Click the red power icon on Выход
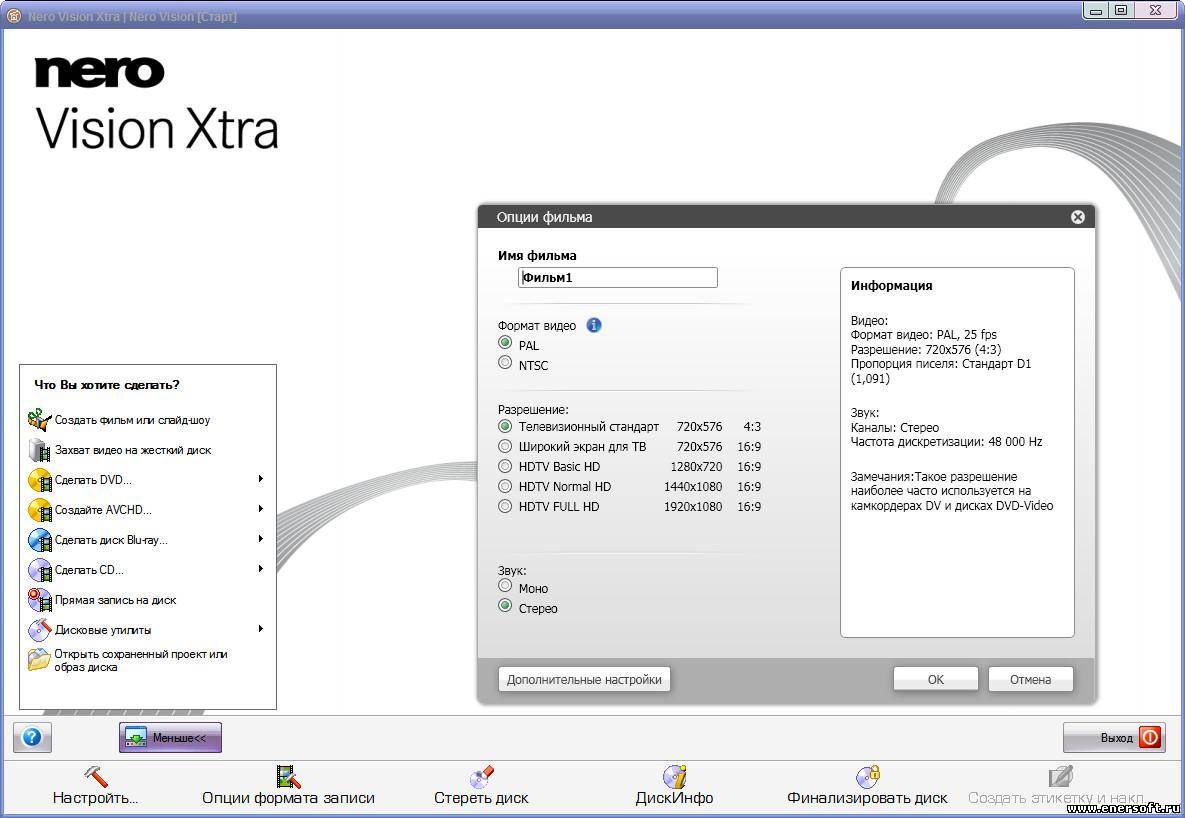 1149,737
